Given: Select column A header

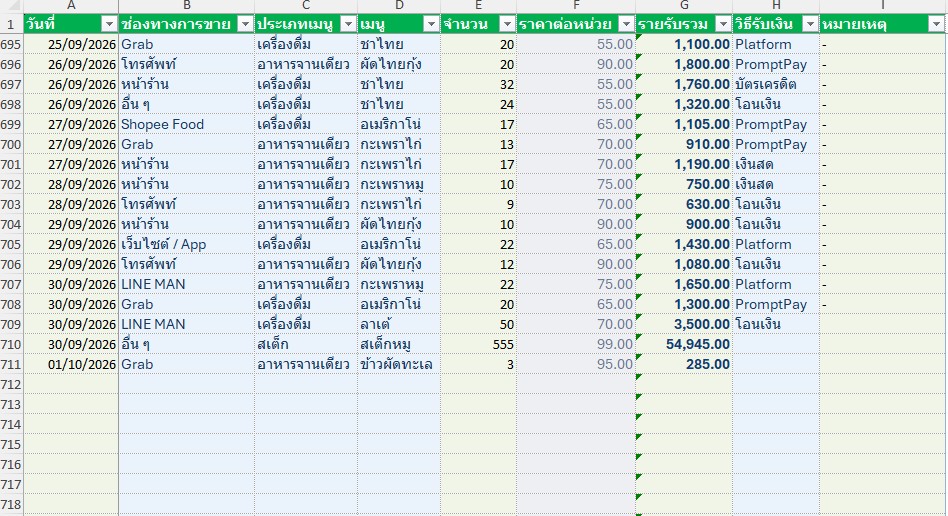Looking at the screenshot, I should point(71,6).
